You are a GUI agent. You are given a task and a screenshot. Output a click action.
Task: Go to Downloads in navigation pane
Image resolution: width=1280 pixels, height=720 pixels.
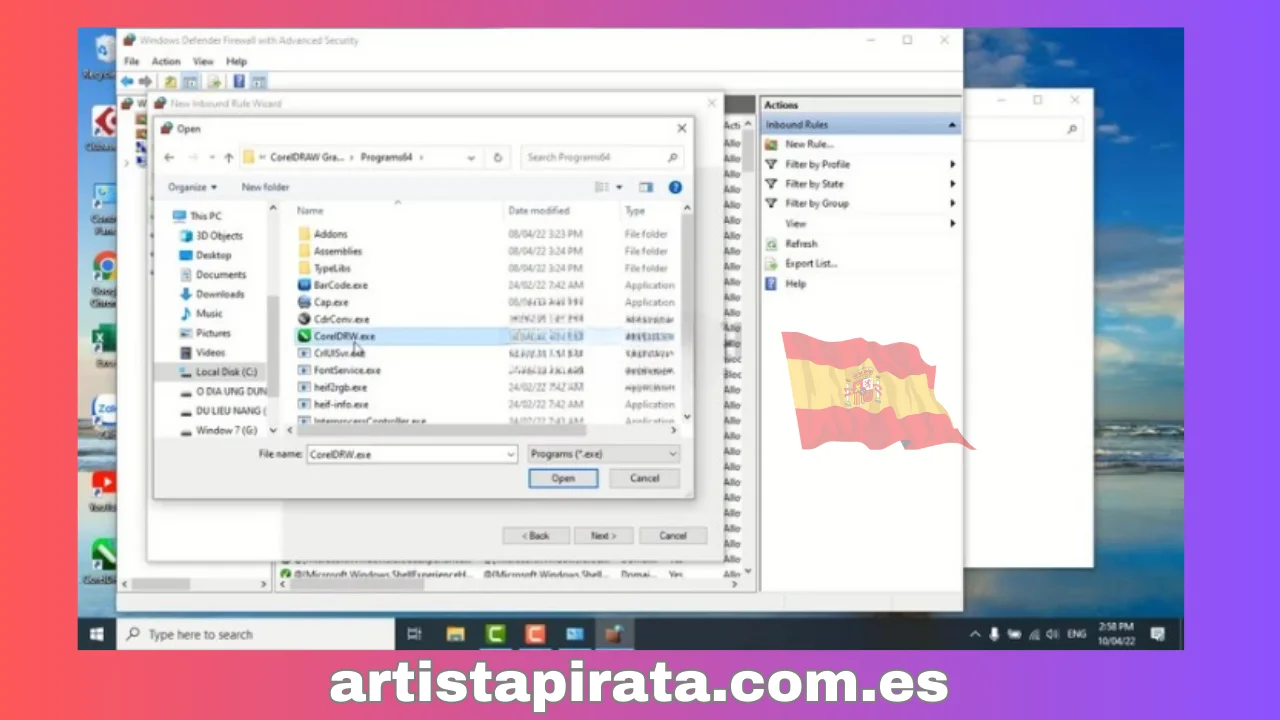click(x=219, y=294)
